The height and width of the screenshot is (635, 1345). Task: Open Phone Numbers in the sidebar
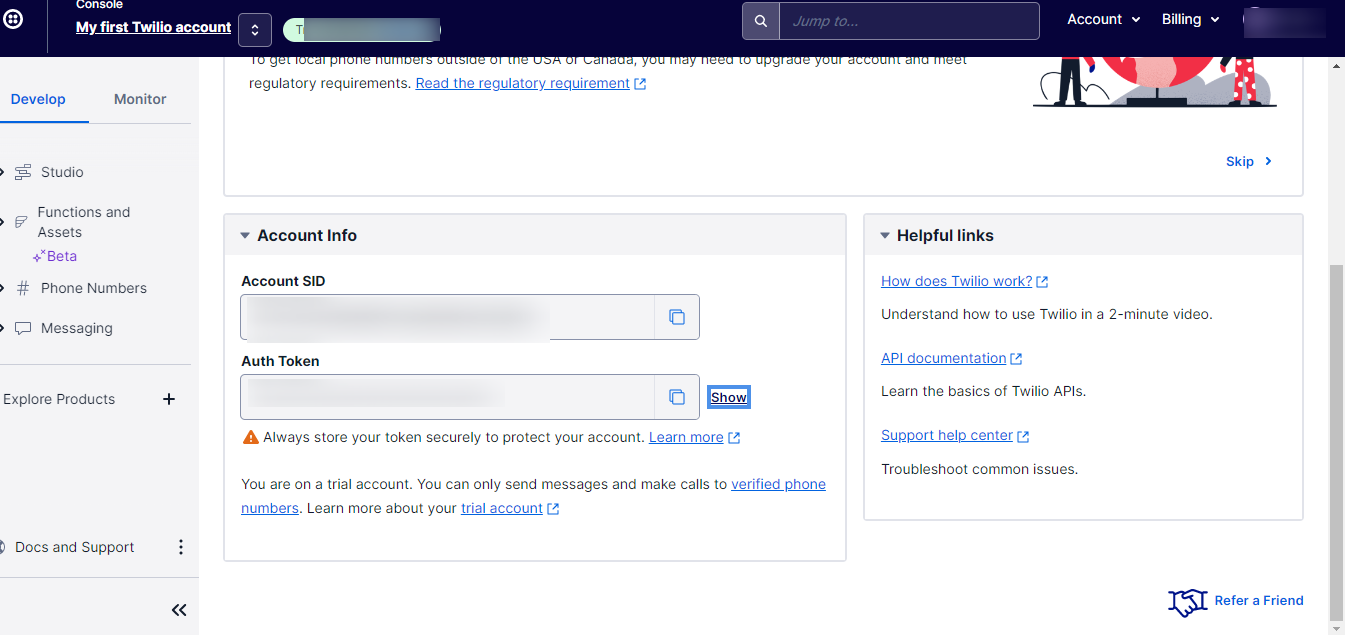94,288
